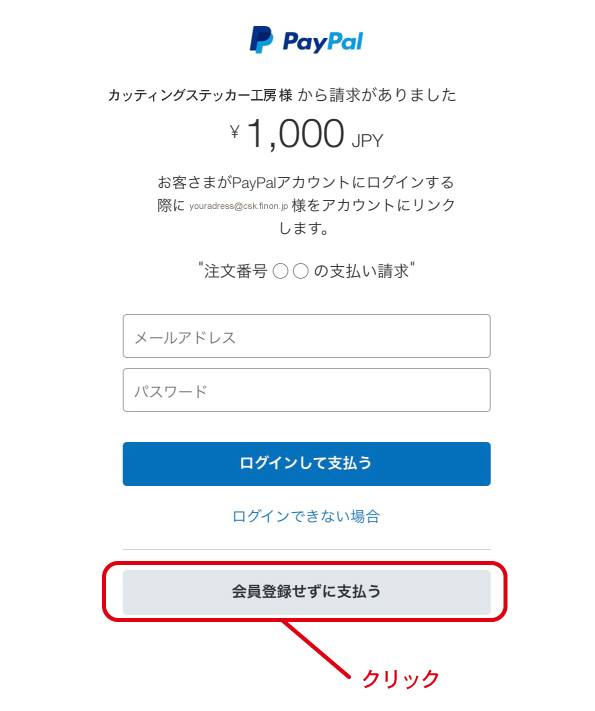The height and width of the screenshot is (711, 595).
Task: Click the youradress@csk.finon.jp email text
Action: [239, 206]
